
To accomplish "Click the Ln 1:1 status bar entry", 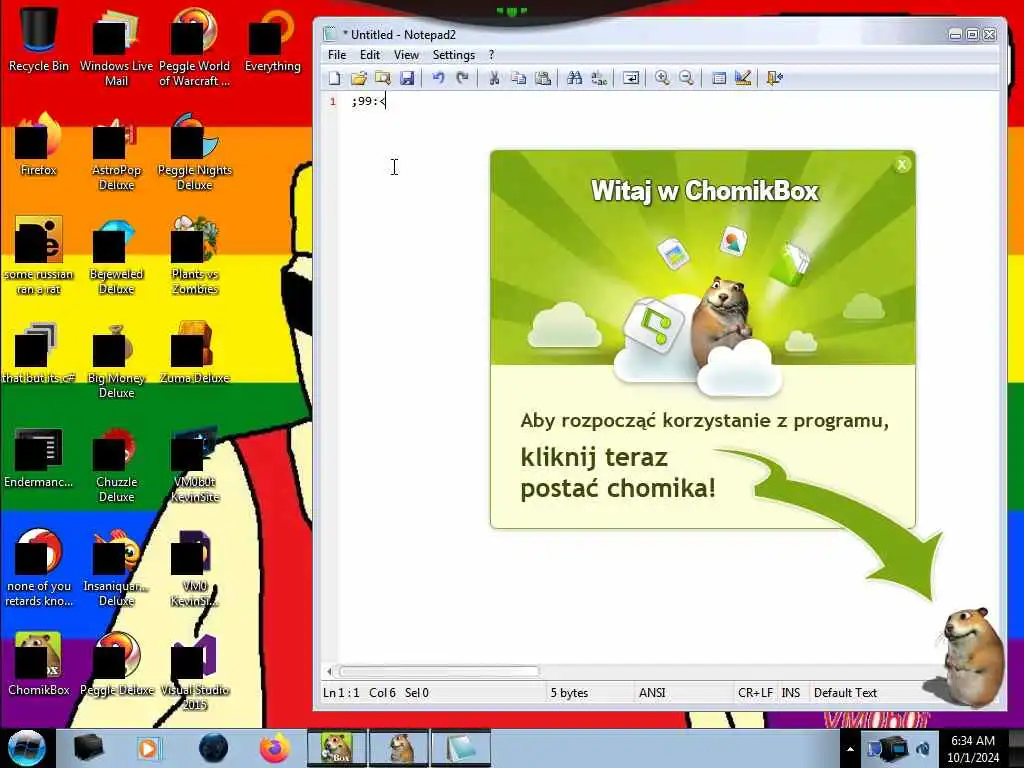I will click(341, 693).
